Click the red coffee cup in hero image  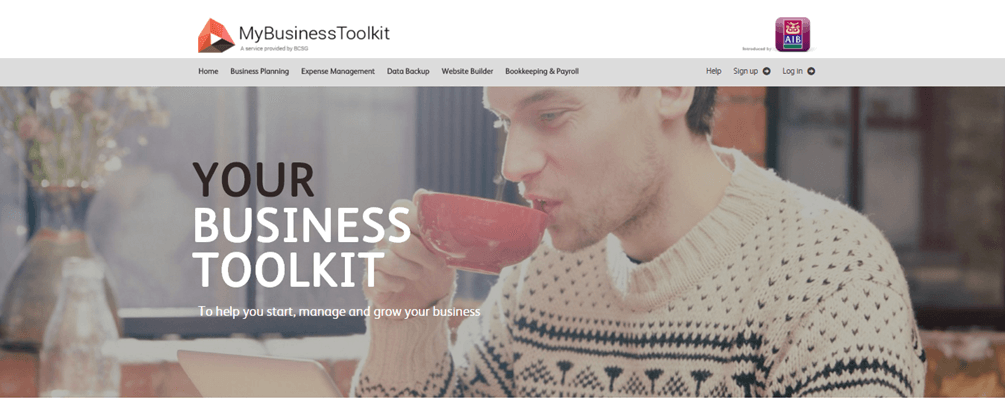pyautogui.click(x=479, y=229)
